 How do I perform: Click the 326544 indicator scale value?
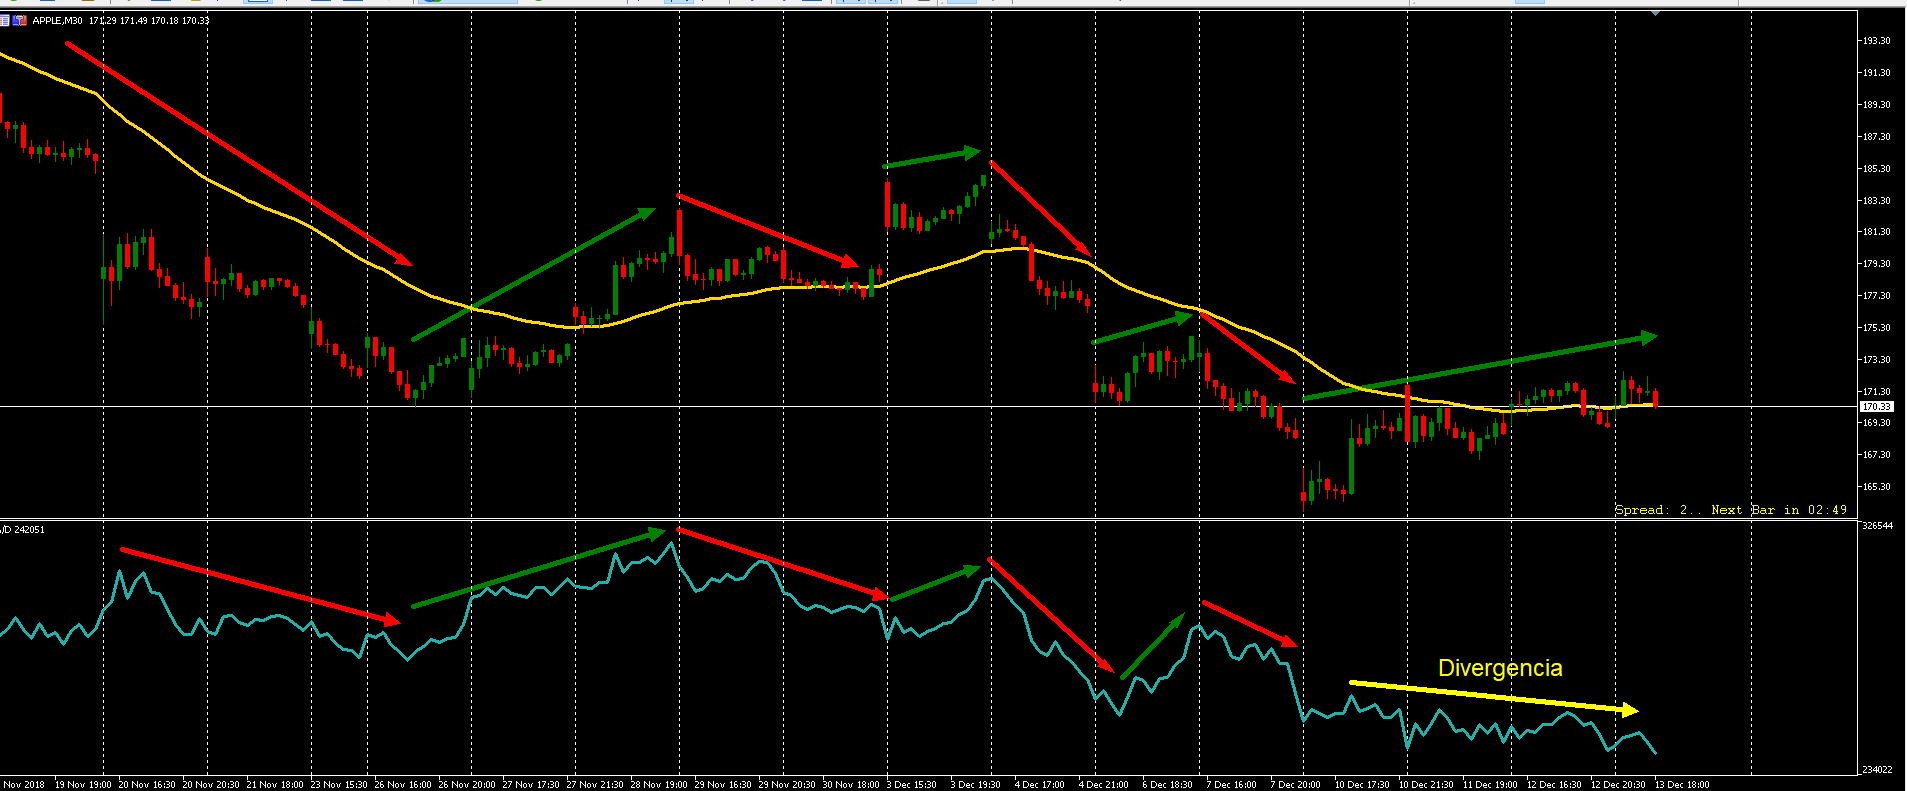pyautogui.click(x=1877, y=526)
